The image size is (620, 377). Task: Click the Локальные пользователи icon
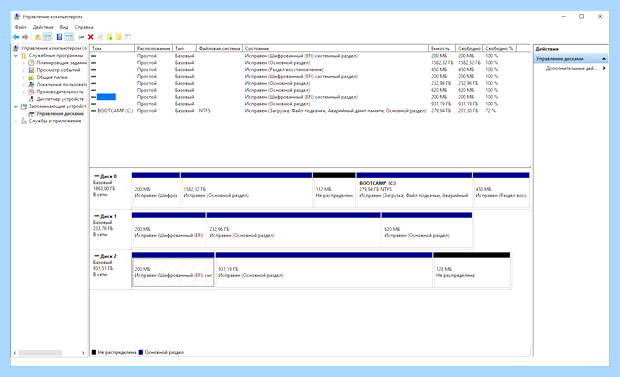point(31,84)
